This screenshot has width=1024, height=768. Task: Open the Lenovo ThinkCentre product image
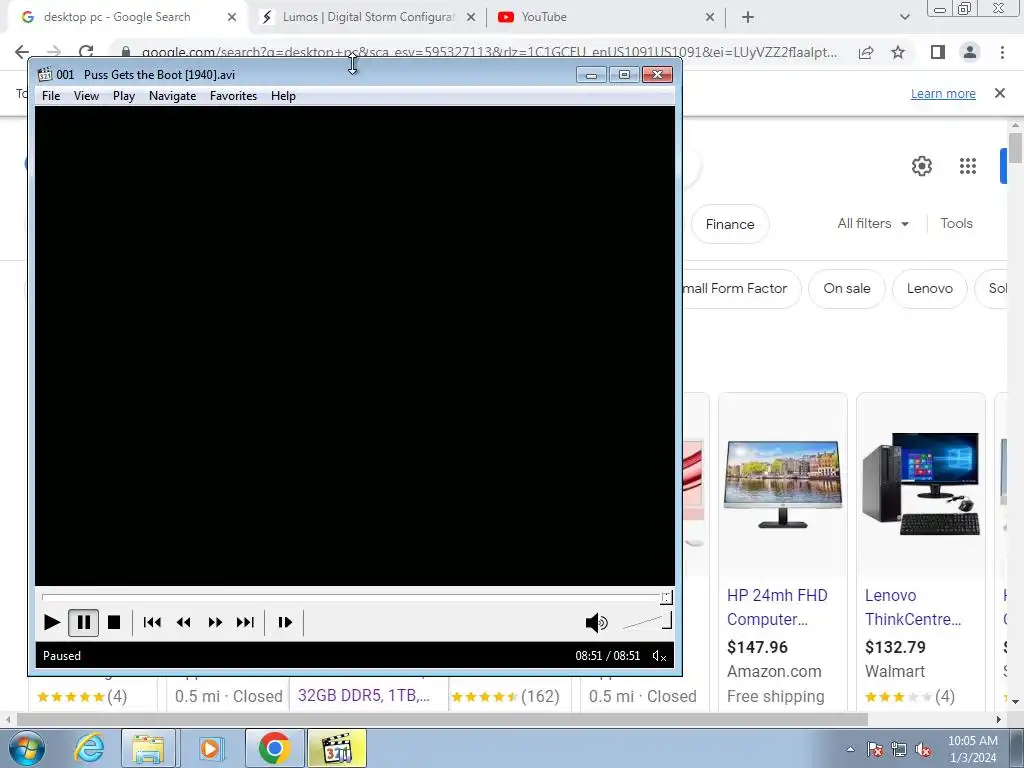click(x=921, y=484)
